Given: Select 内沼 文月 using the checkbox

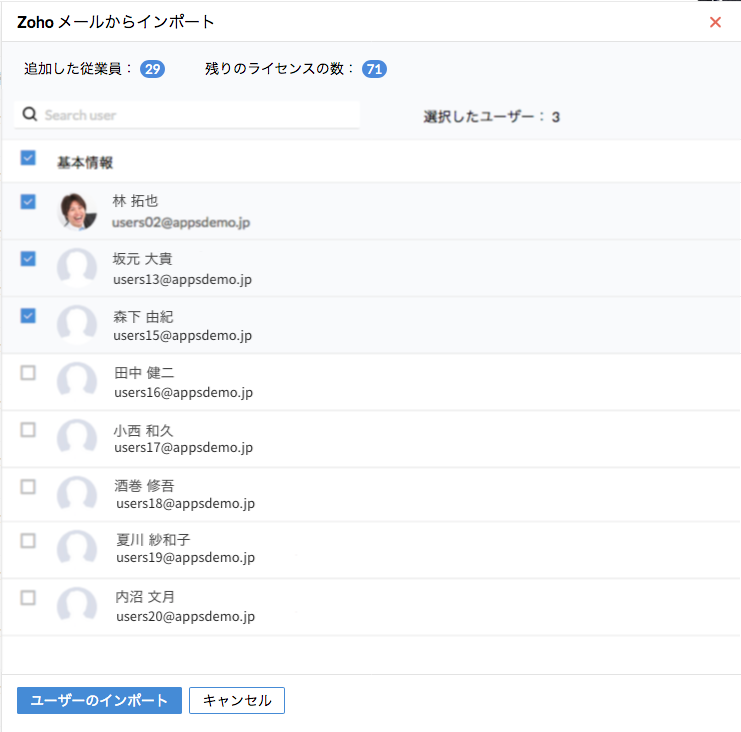Looking at the screenshot, I should click(28, 598).
